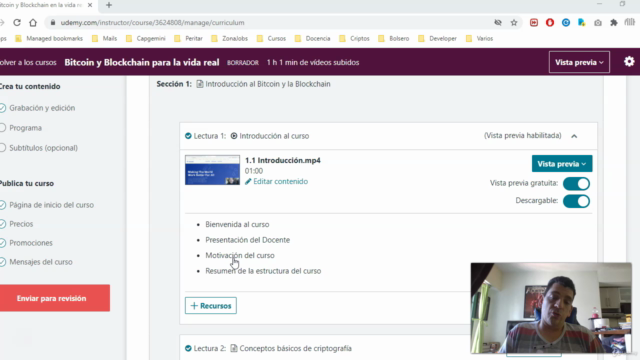Open the 1.1 Introducción.mp4 video thumbnail
This screenshot has width=640, height=360.
pyautogui.click(x=212, y=170)
